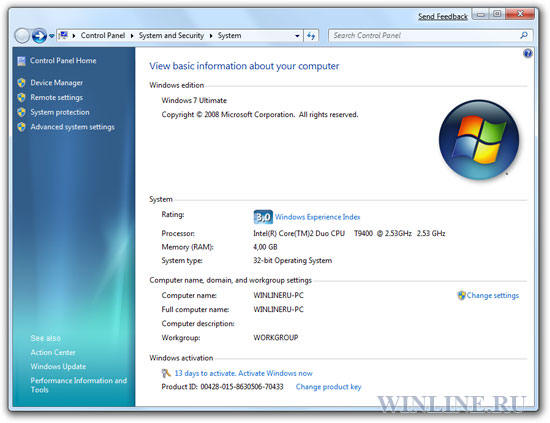
Task: Click the copyright 2008 Microsoft text
Action: coord(260,115)
